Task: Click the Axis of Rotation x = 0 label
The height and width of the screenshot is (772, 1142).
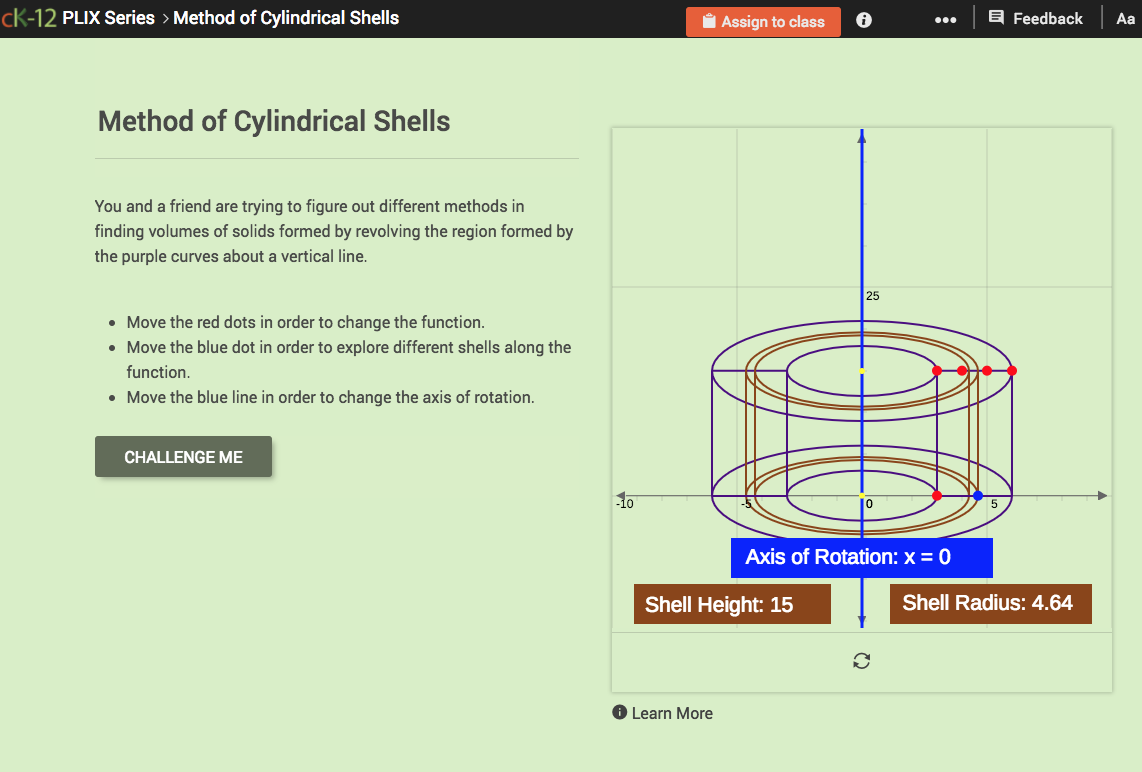Action: pos(861,557)
